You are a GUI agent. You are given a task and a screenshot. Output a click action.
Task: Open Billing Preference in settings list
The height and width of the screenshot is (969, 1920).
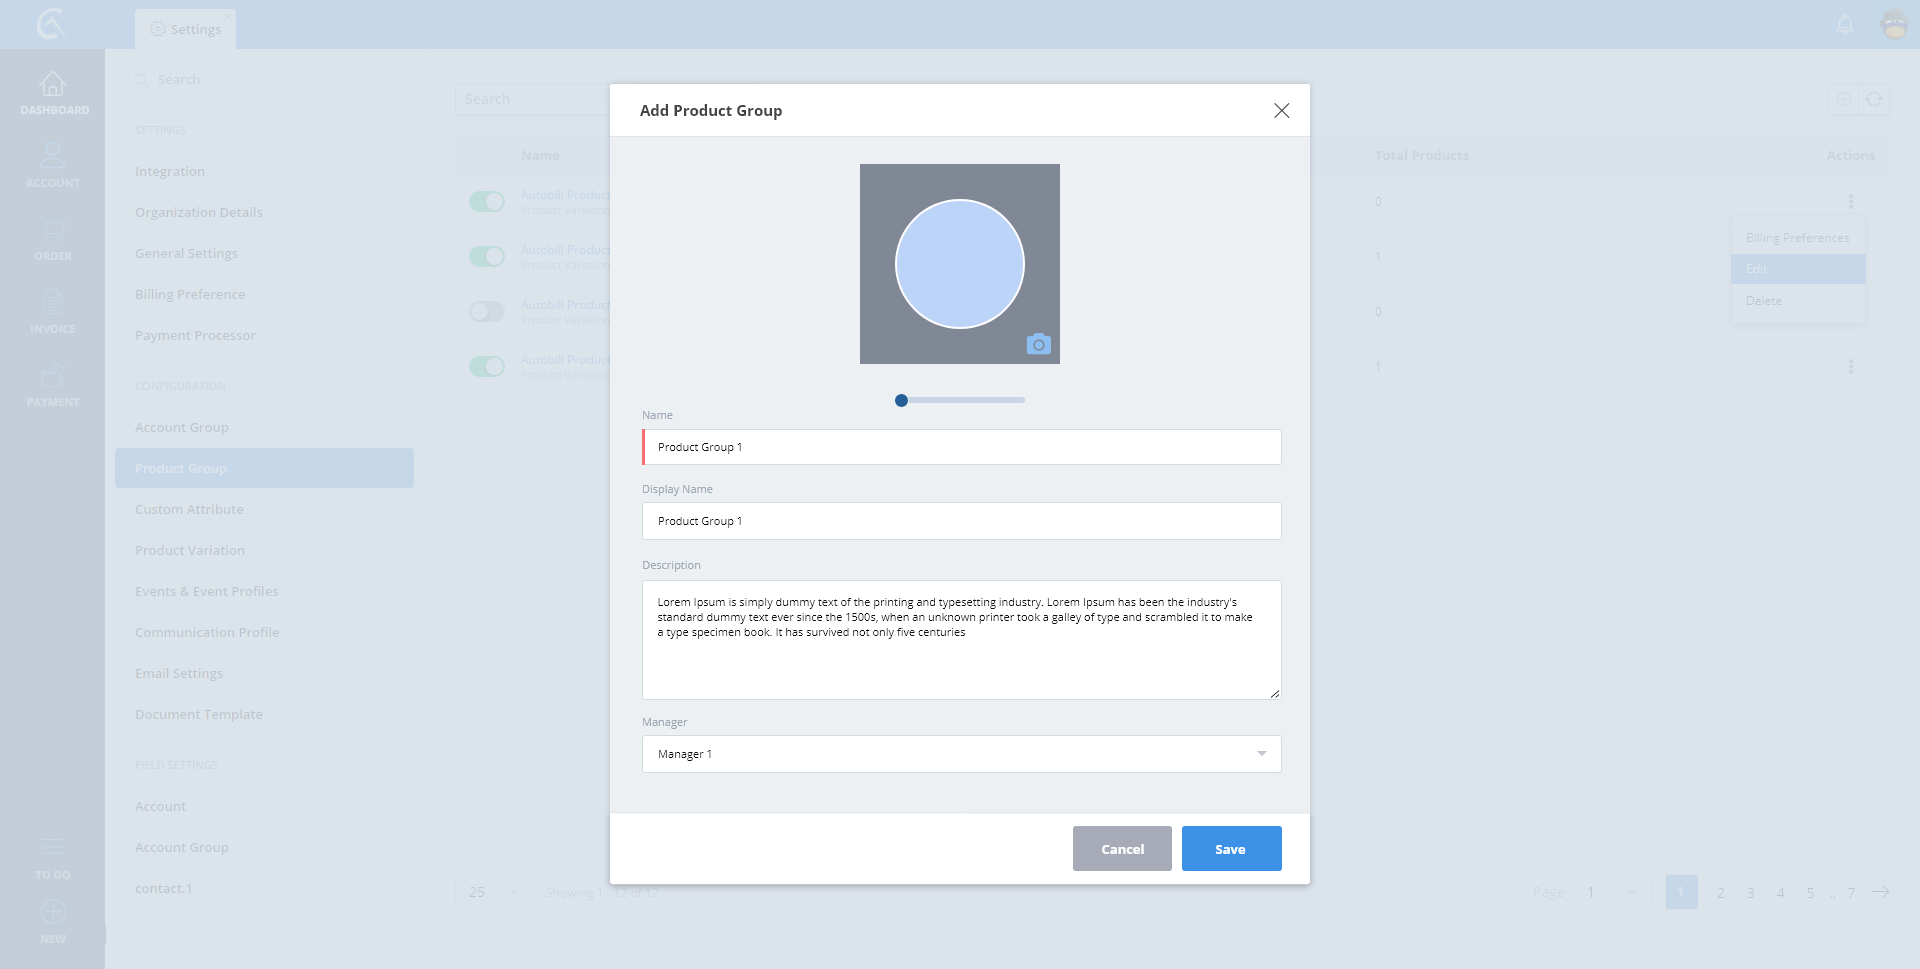point(190,294)
